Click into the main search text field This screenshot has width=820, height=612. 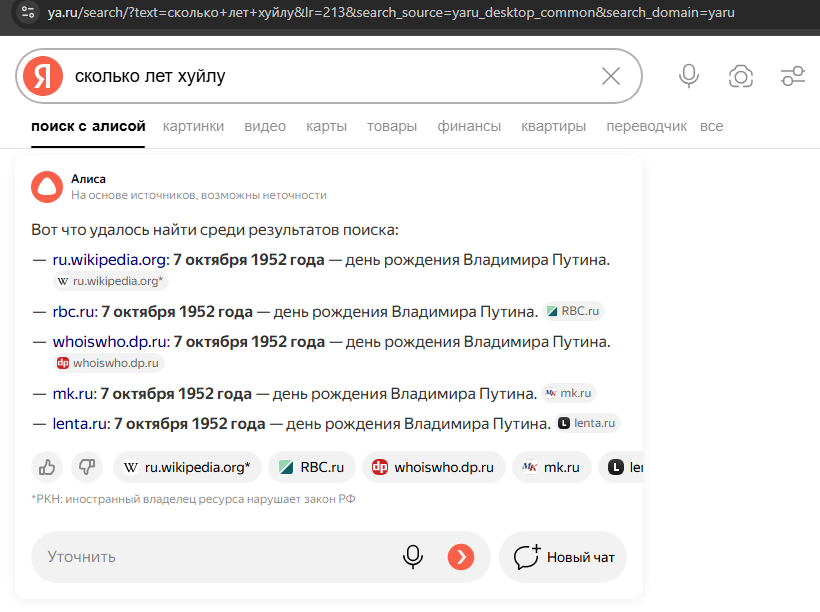coord(329,76)
